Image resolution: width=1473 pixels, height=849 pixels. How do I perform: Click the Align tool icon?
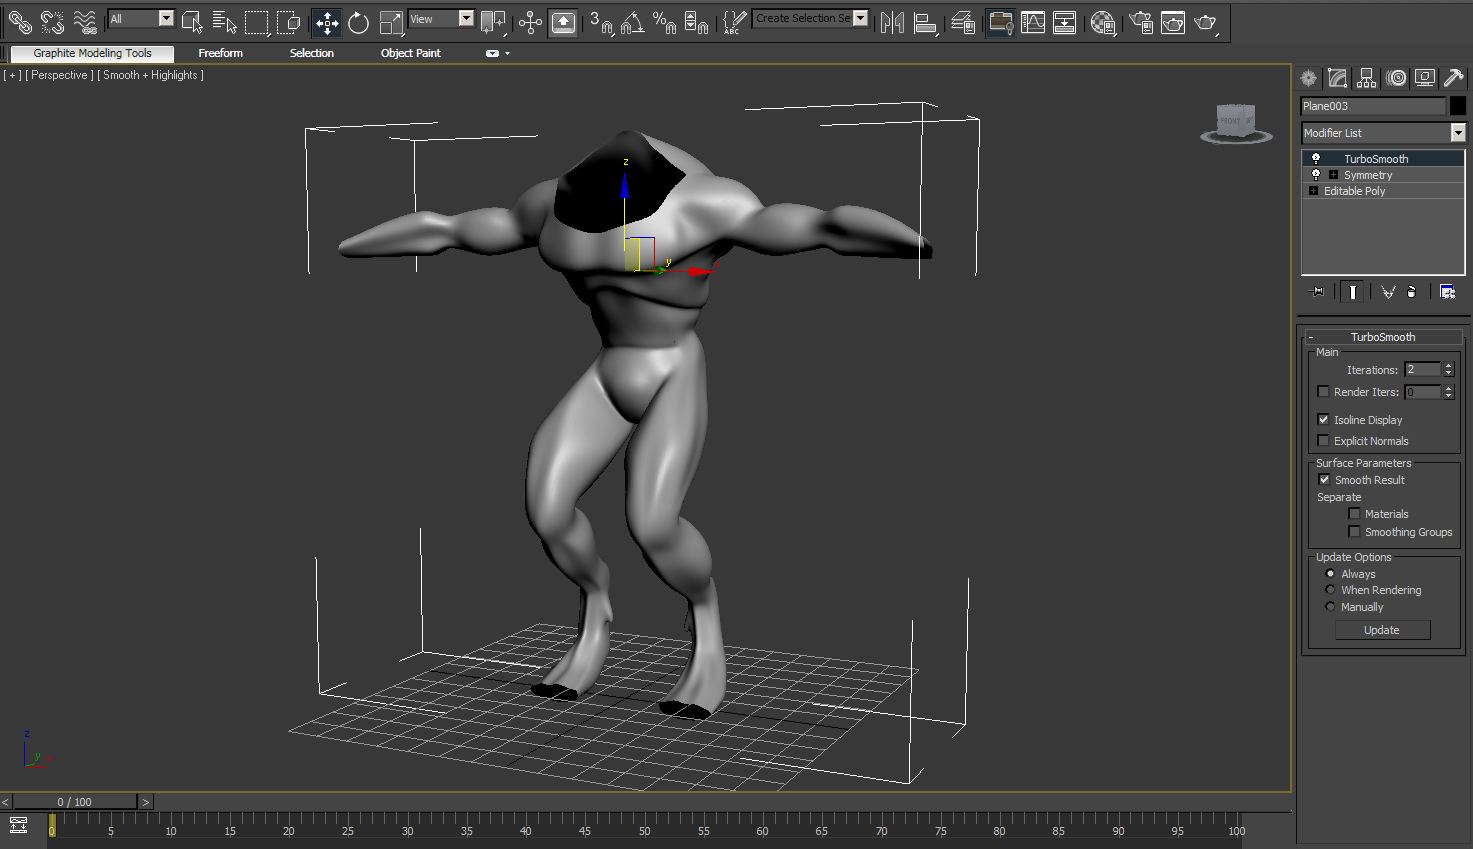(925, 21)
